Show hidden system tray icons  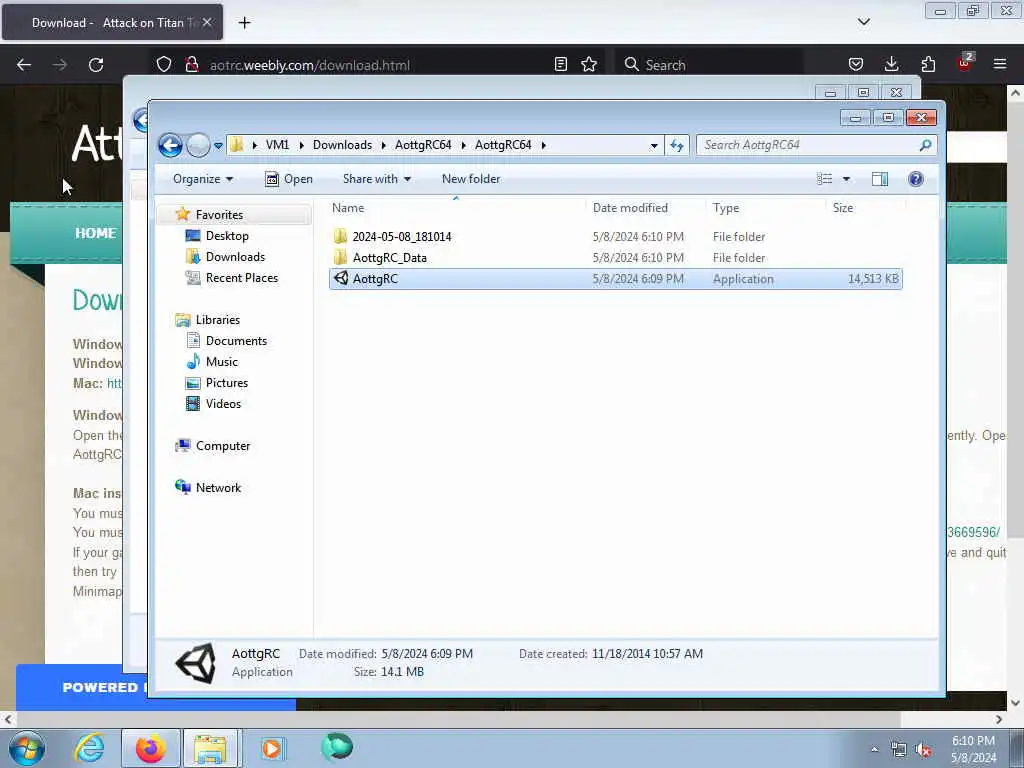tap(874, 749)
